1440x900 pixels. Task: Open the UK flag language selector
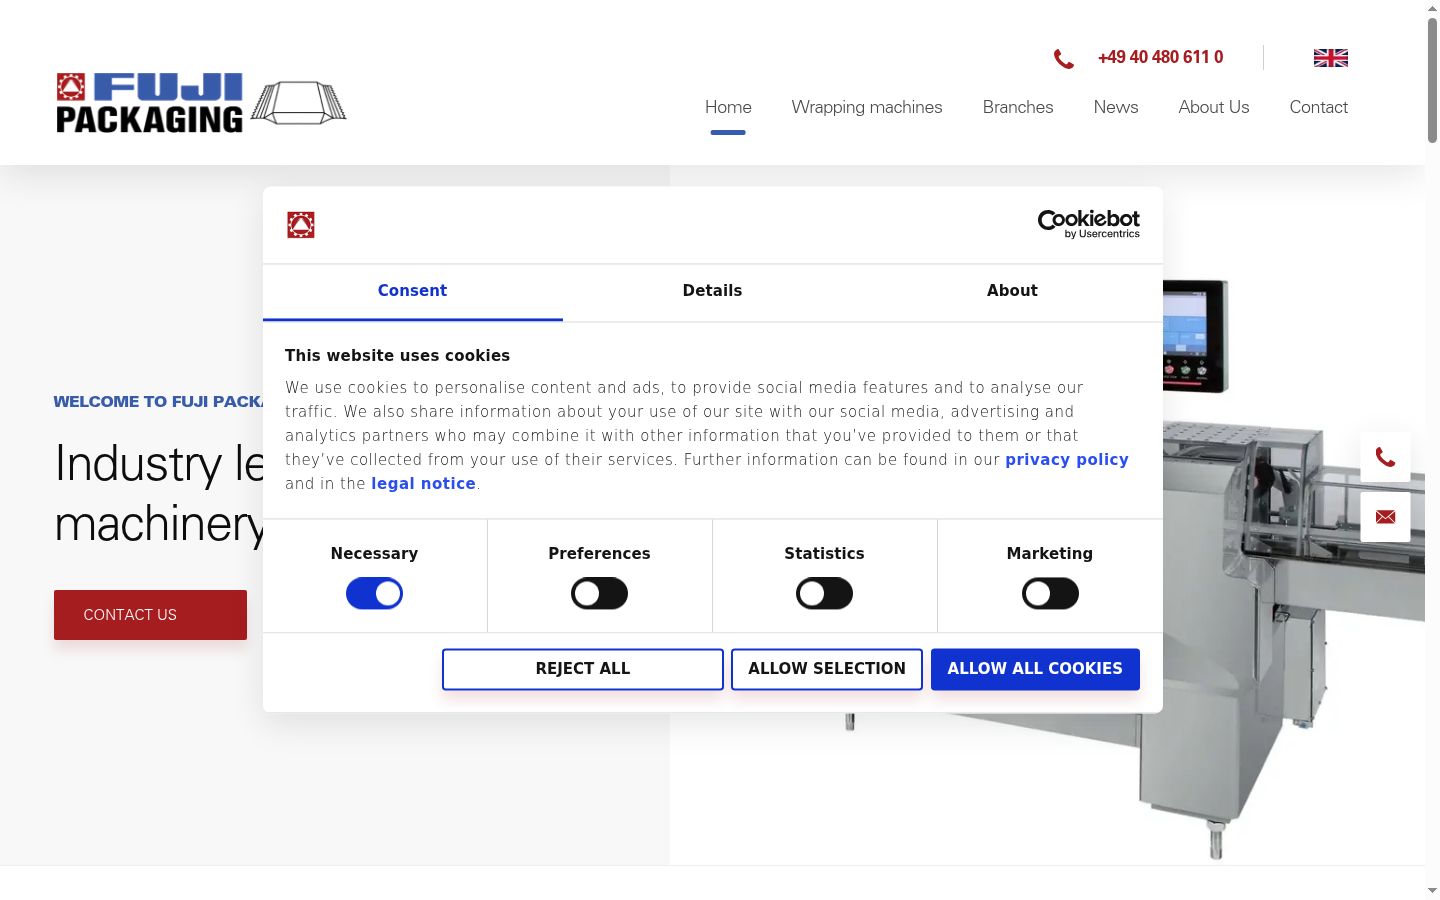[x=1330, y=58]
